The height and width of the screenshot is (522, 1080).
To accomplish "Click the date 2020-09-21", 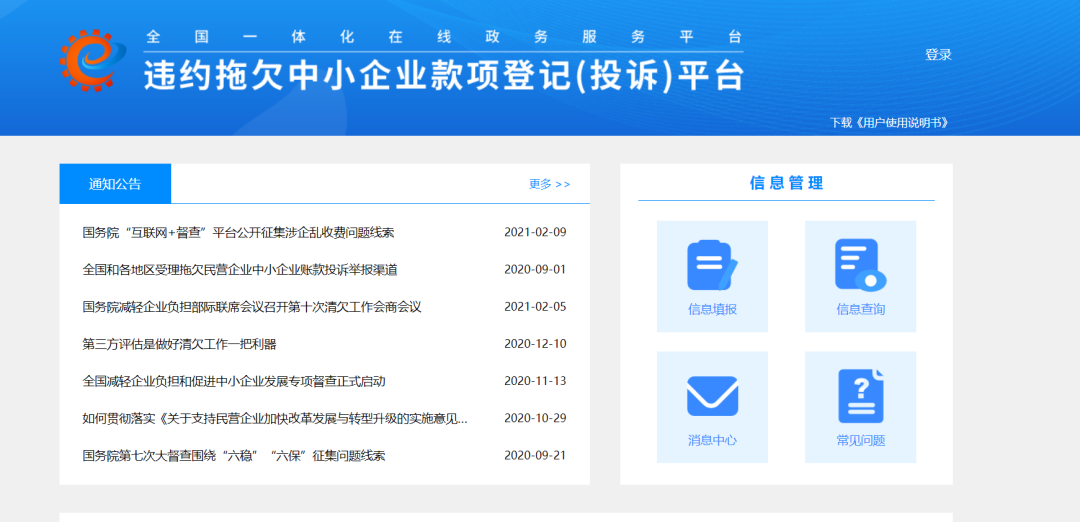I will pyautogui.click(x=535, y=455).
